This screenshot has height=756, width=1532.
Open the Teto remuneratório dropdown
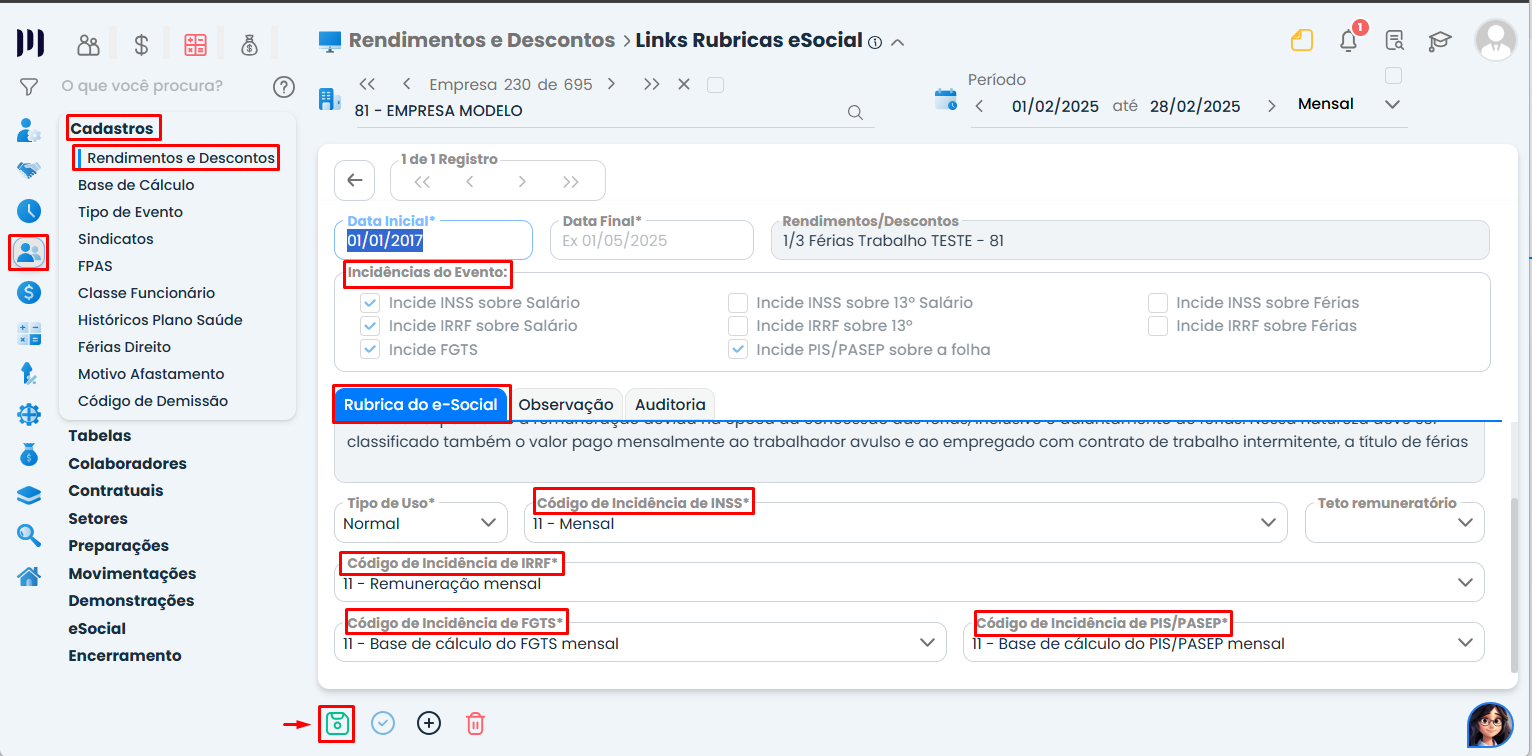(1395, 523)
